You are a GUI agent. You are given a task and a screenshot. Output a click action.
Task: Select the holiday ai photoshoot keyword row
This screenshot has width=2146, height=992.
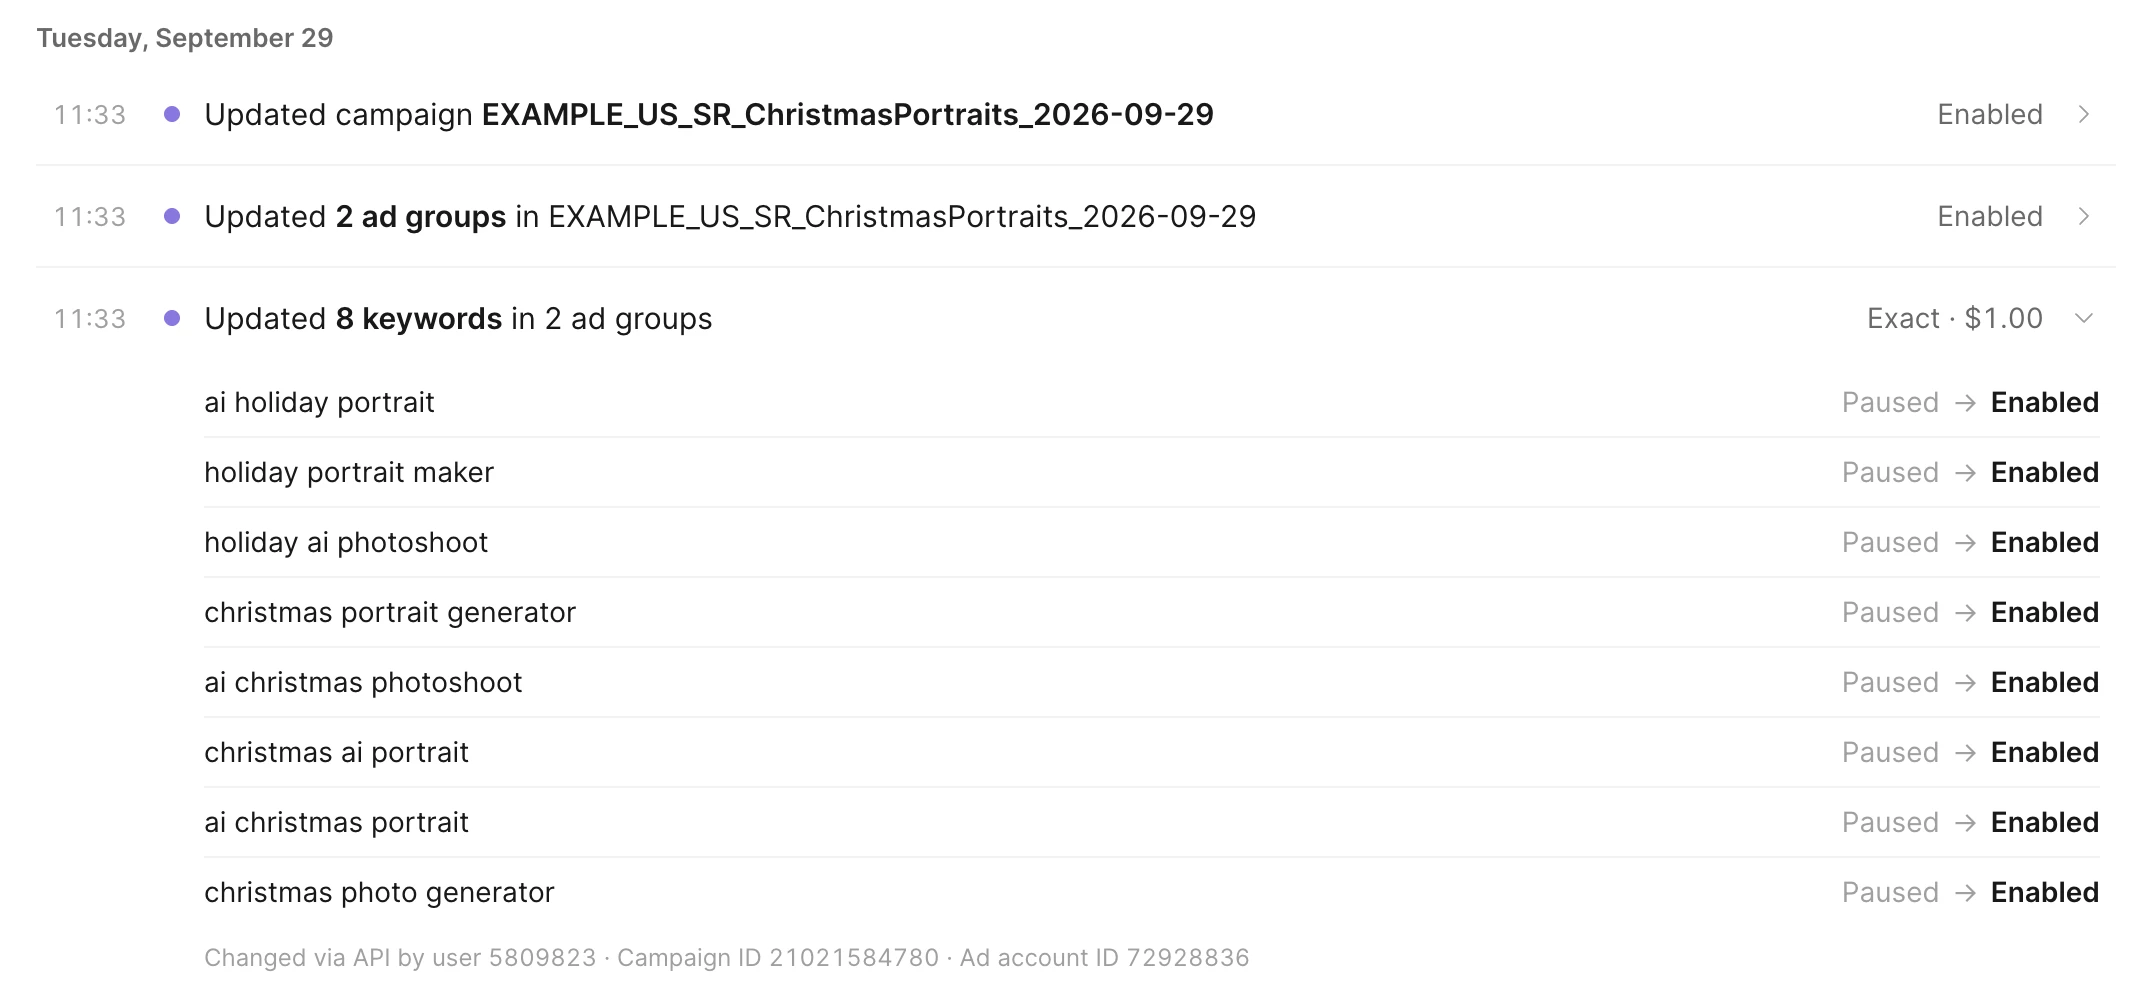tap(1152, 543)
